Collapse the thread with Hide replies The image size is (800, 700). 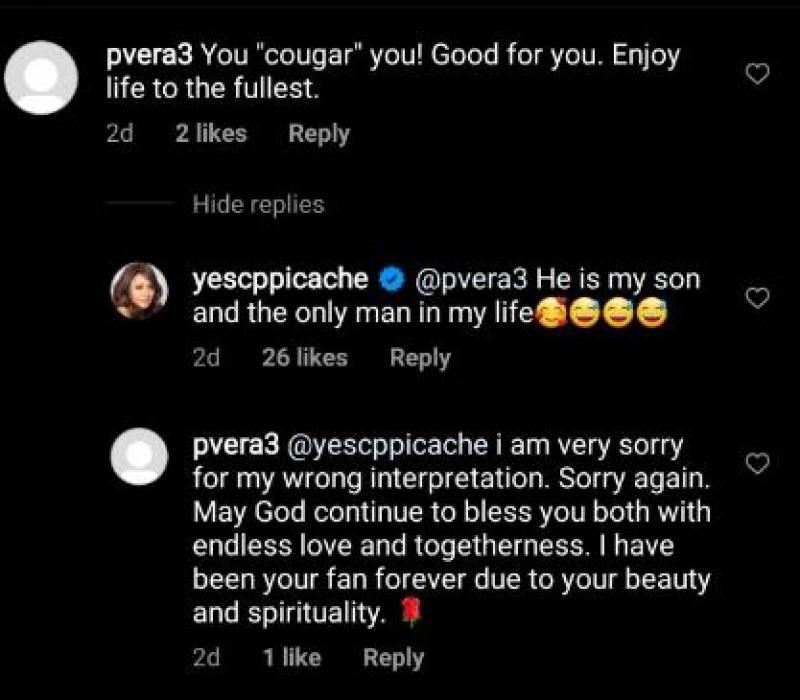click(x=258, y=205)
